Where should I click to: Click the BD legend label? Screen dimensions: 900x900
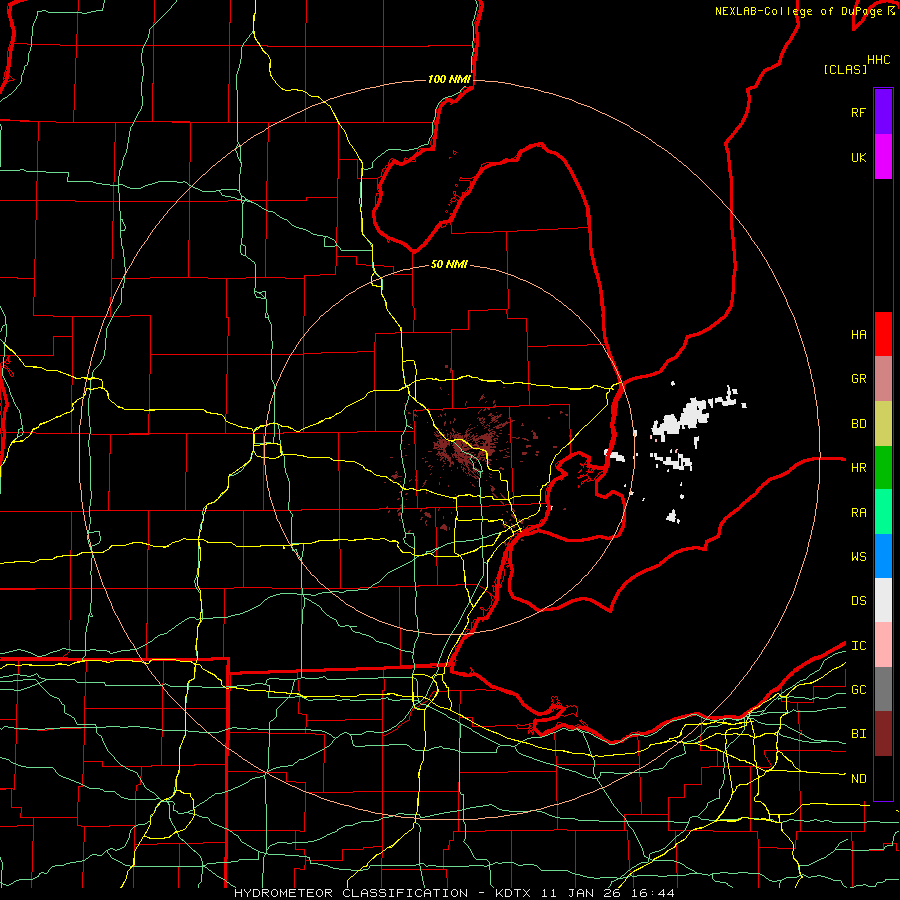(x=858, y=424)
